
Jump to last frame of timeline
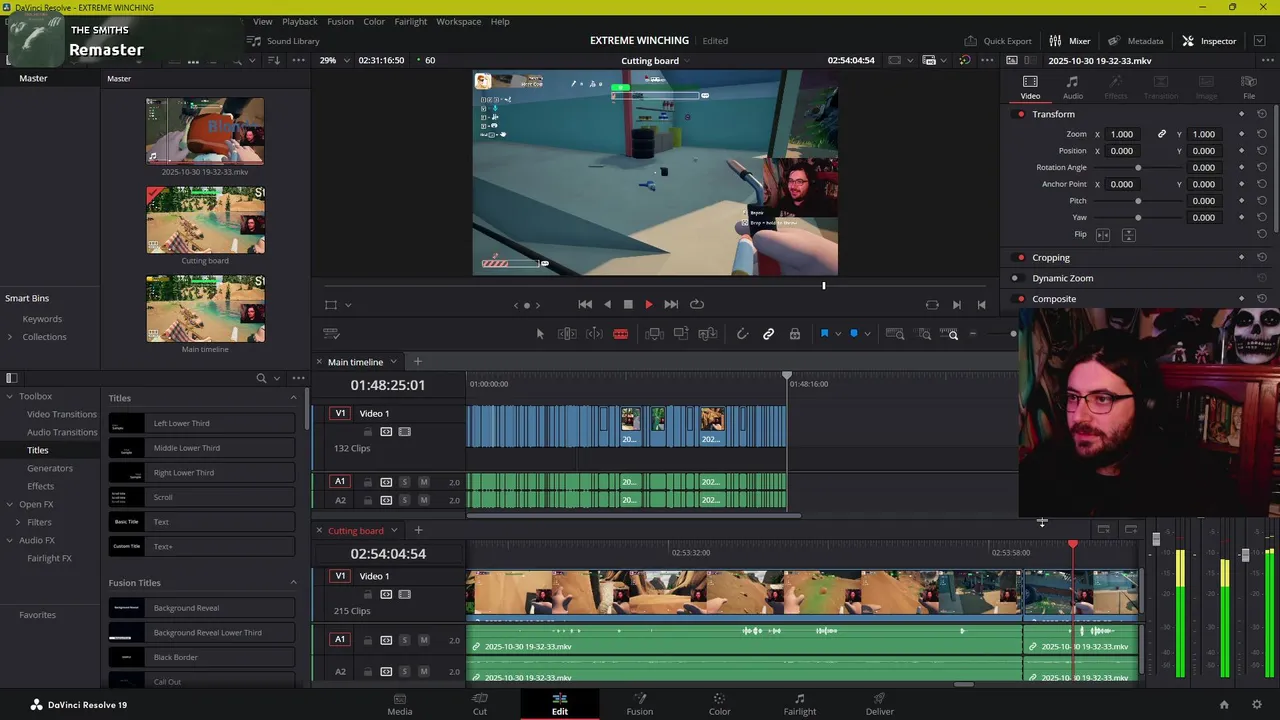pyautogui.click(x=671, y=304)
